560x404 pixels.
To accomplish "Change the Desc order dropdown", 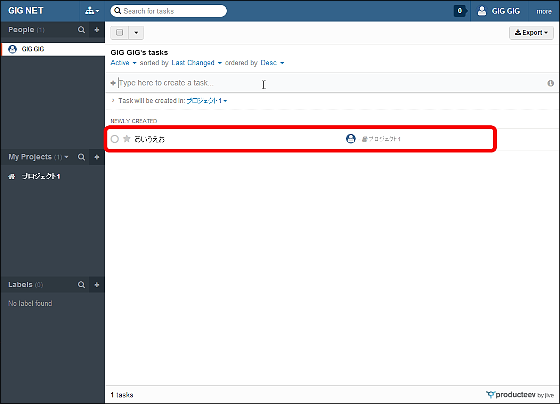I will point(272,63).
